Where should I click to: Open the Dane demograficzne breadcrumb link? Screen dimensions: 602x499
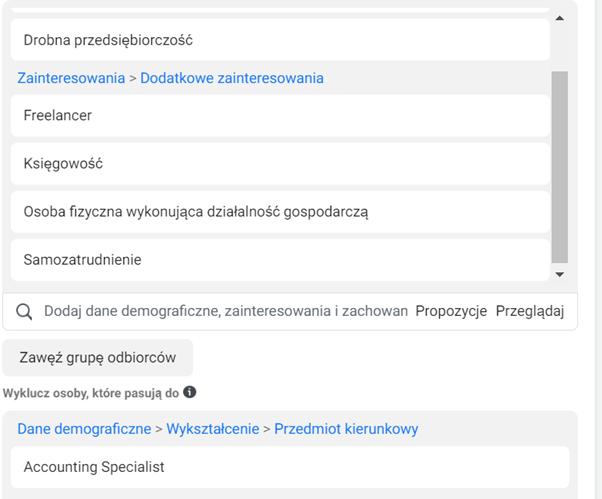(x=84, y=429)
